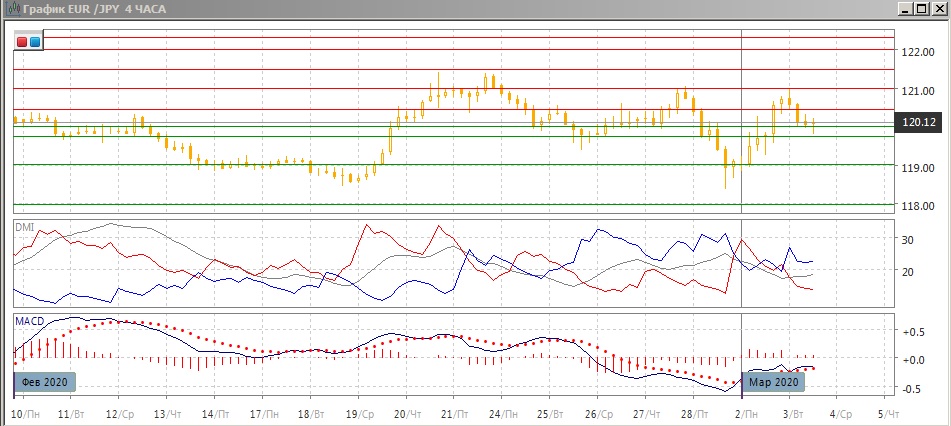
Task: Click the DMI axis value 20
Action: coord(908,271)
